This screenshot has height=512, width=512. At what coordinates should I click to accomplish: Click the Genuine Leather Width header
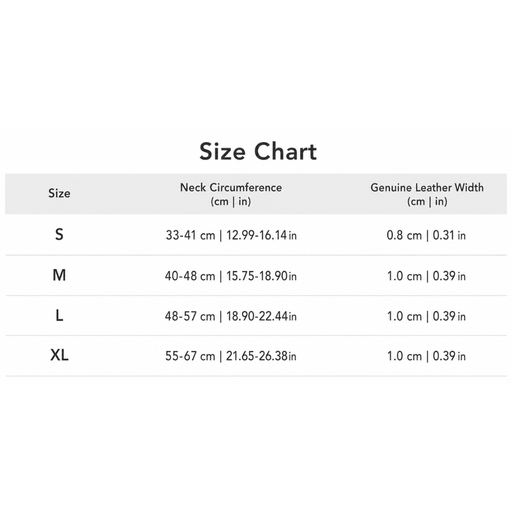click(x=427, y=194)
